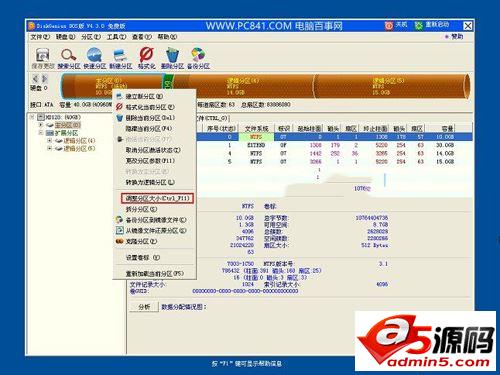The image size is (500, 375).
Task: Select 调整分区大小 (Ctrl_F11) menu entry
Action: coord(157,198)
